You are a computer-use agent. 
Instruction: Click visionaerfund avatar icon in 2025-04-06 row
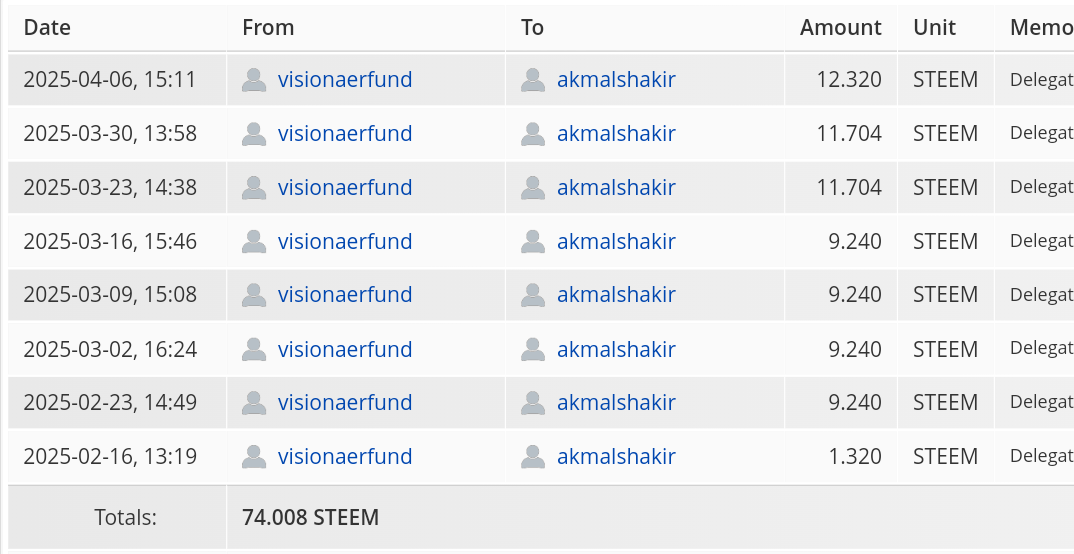pyautogui.click(x=254, y=80)
